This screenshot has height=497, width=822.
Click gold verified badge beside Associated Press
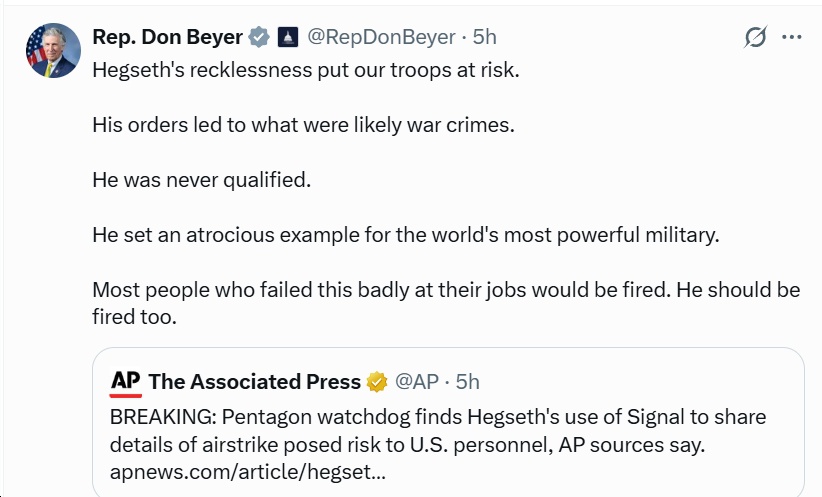pyautogui.click(x=377, y=381)
